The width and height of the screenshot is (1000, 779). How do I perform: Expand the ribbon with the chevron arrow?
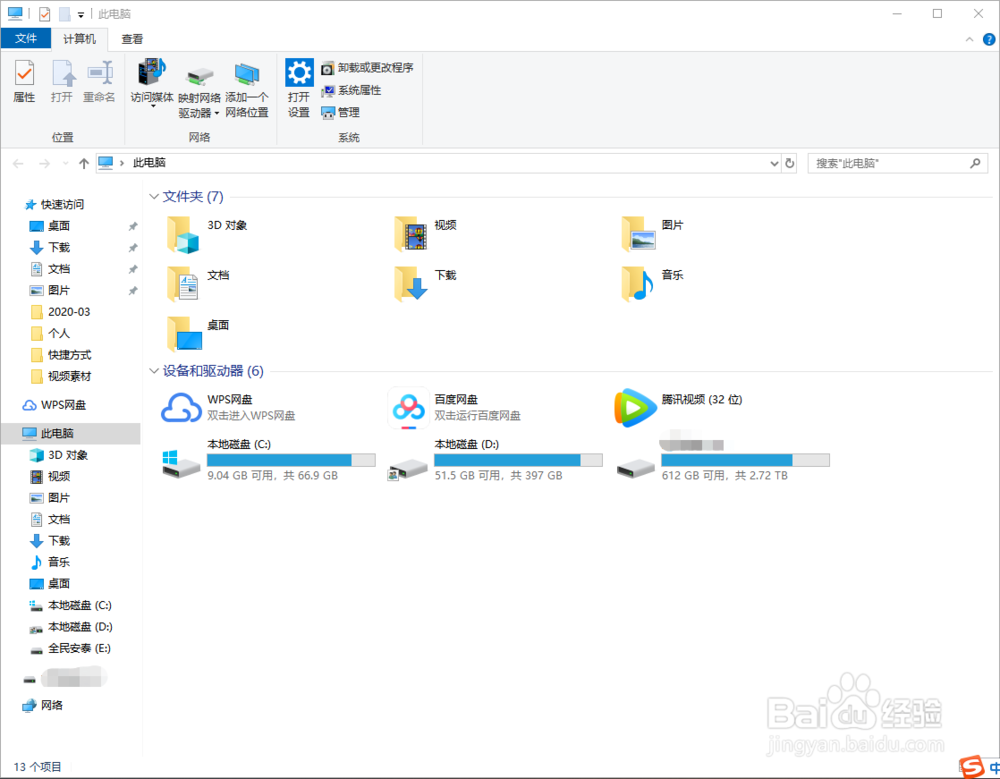(968, 38)
